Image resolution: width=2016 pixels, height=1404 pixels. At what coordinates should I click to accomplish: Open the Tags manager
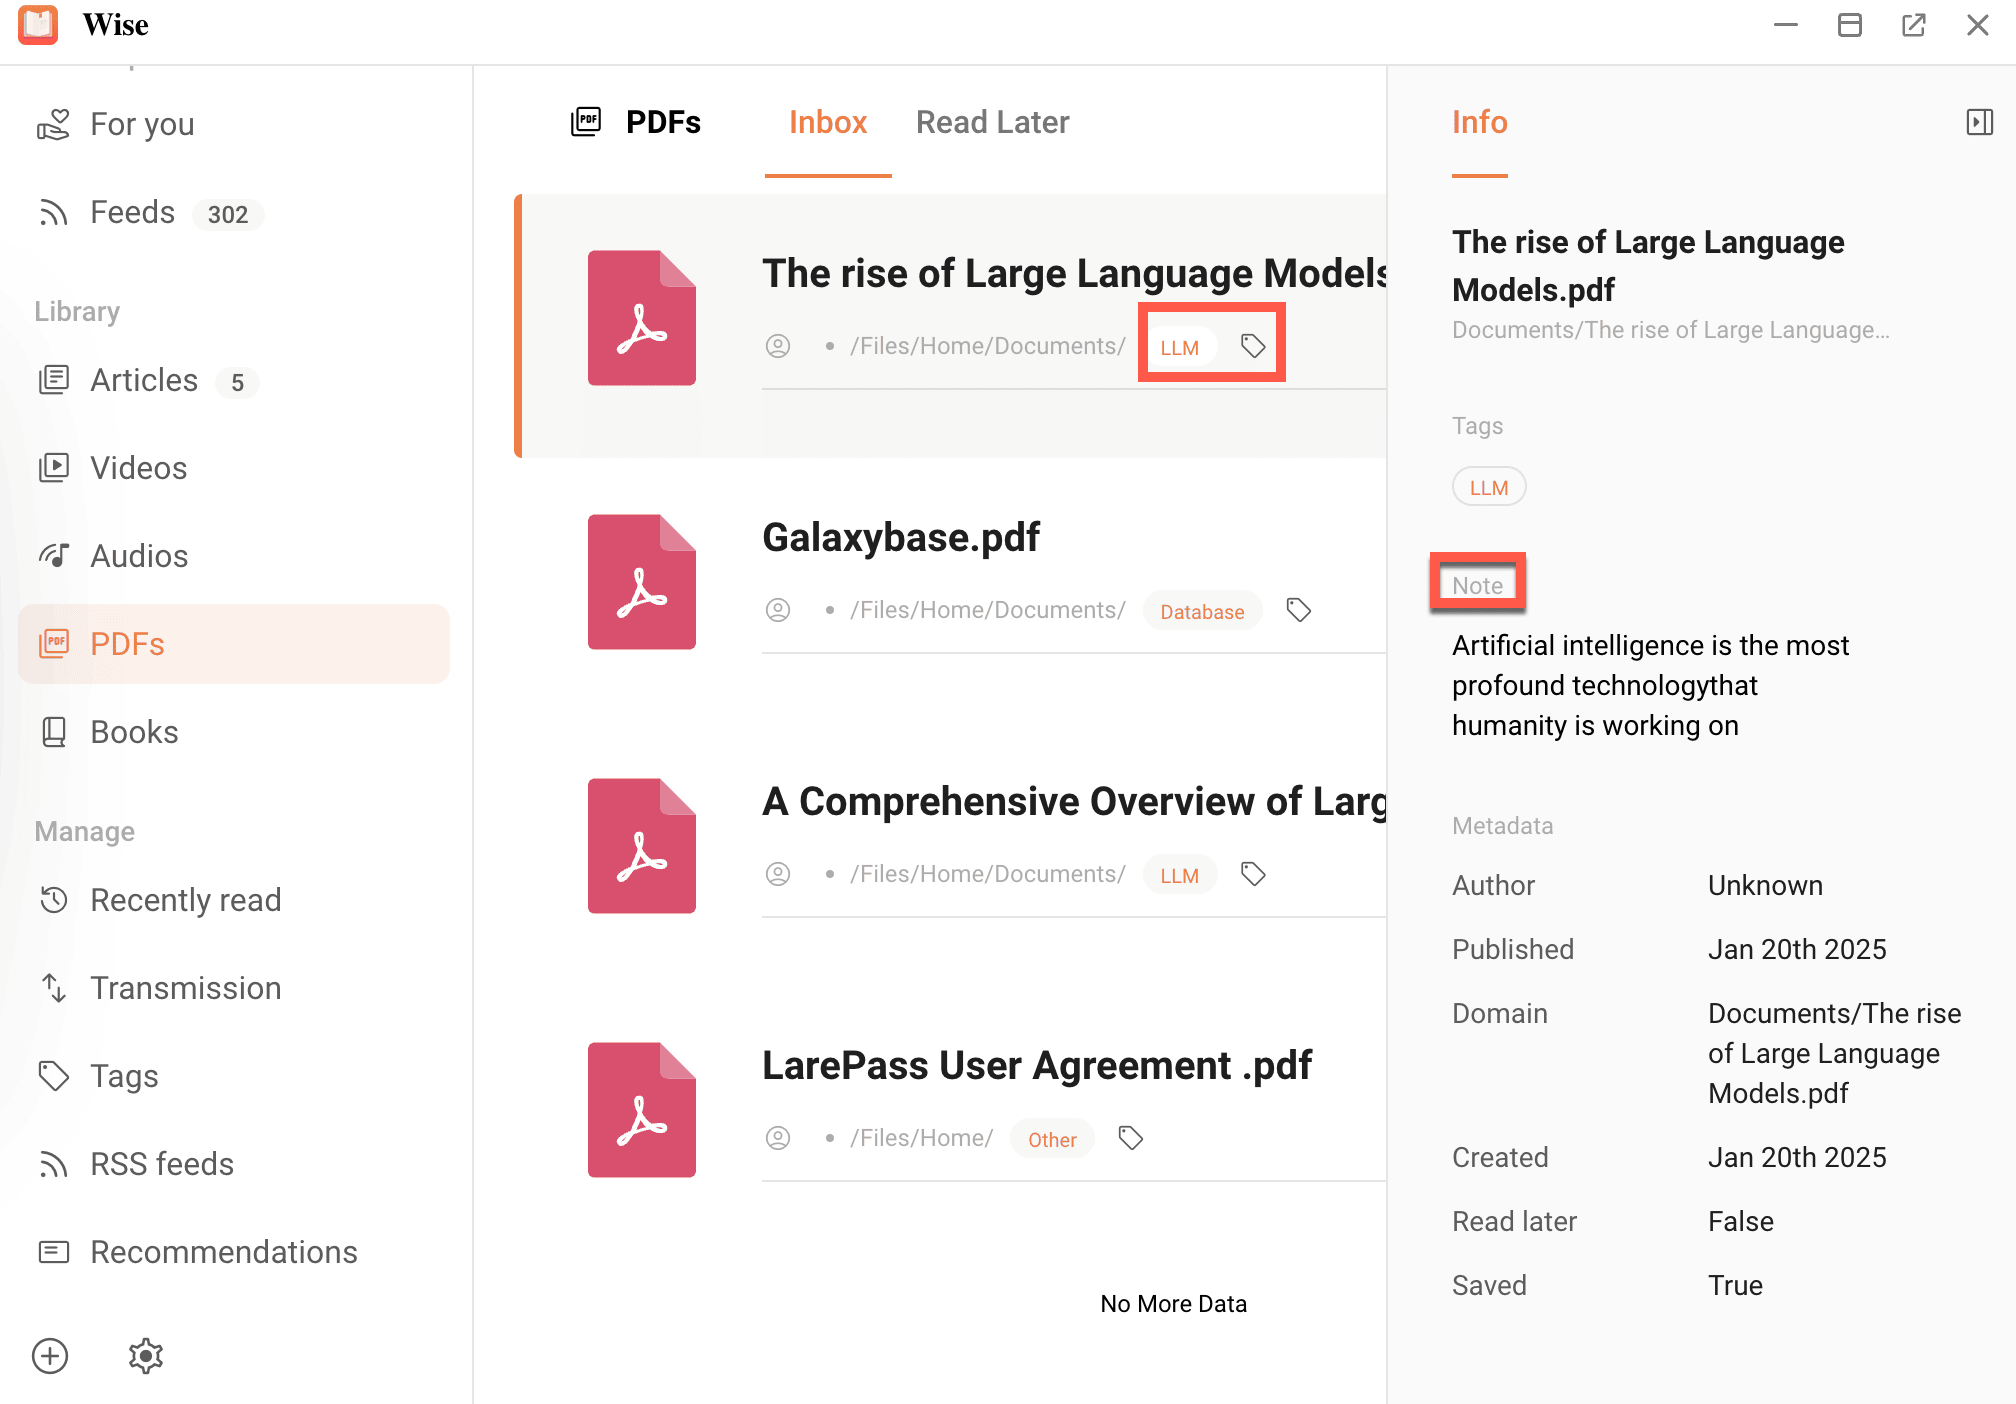[x=123, y=1075]
